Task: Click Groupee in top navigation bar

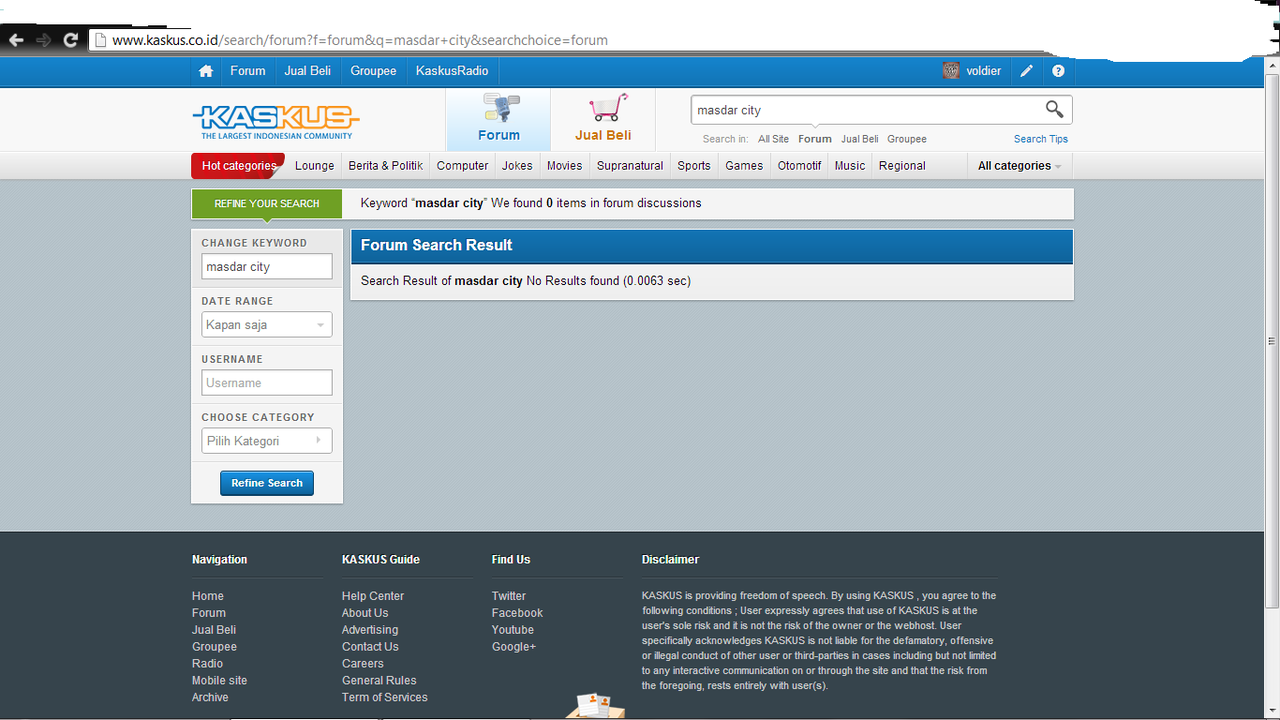Action: [373, 71]
